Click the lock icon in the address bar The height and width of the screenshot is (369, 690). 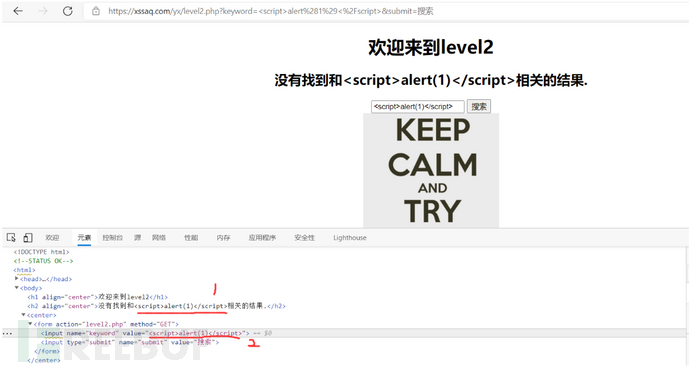coord(96,11)
